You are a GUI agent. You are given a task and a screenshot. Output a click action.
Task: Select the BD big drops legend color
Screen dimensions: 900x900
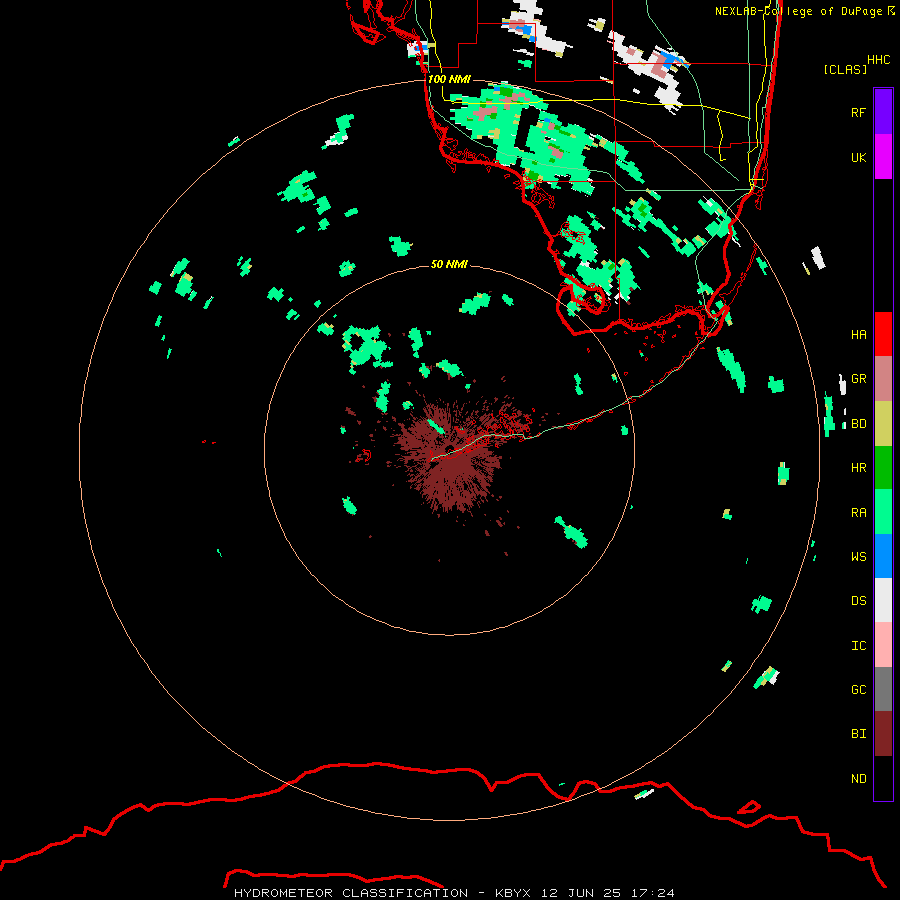click(883, 424)
